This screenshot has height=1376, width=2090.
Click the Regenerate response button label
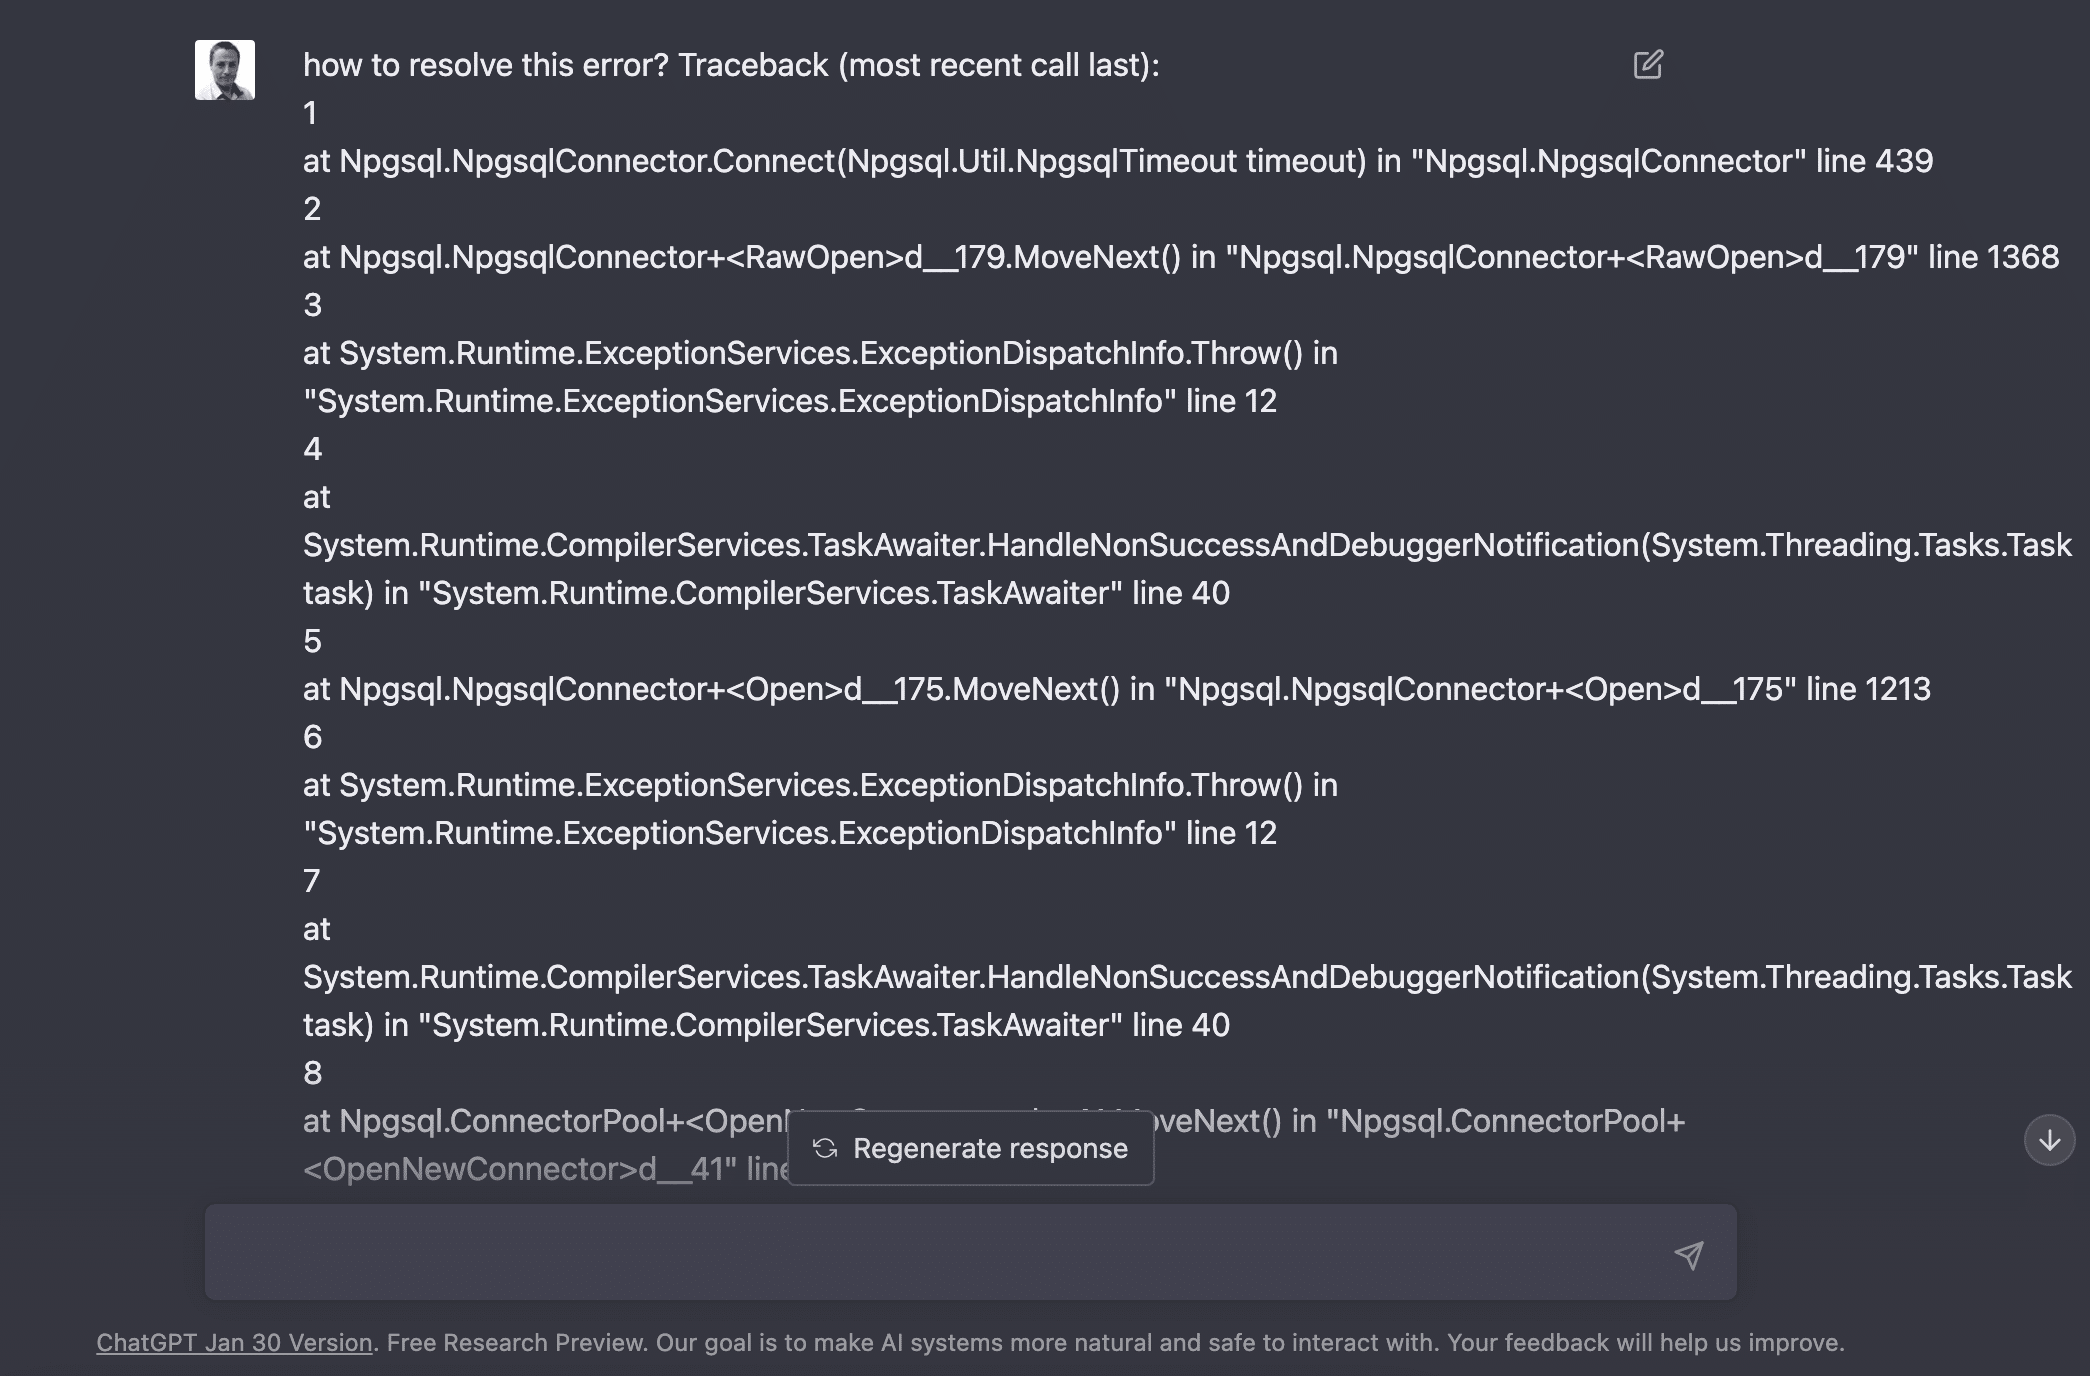click(x=990, y=1148)
